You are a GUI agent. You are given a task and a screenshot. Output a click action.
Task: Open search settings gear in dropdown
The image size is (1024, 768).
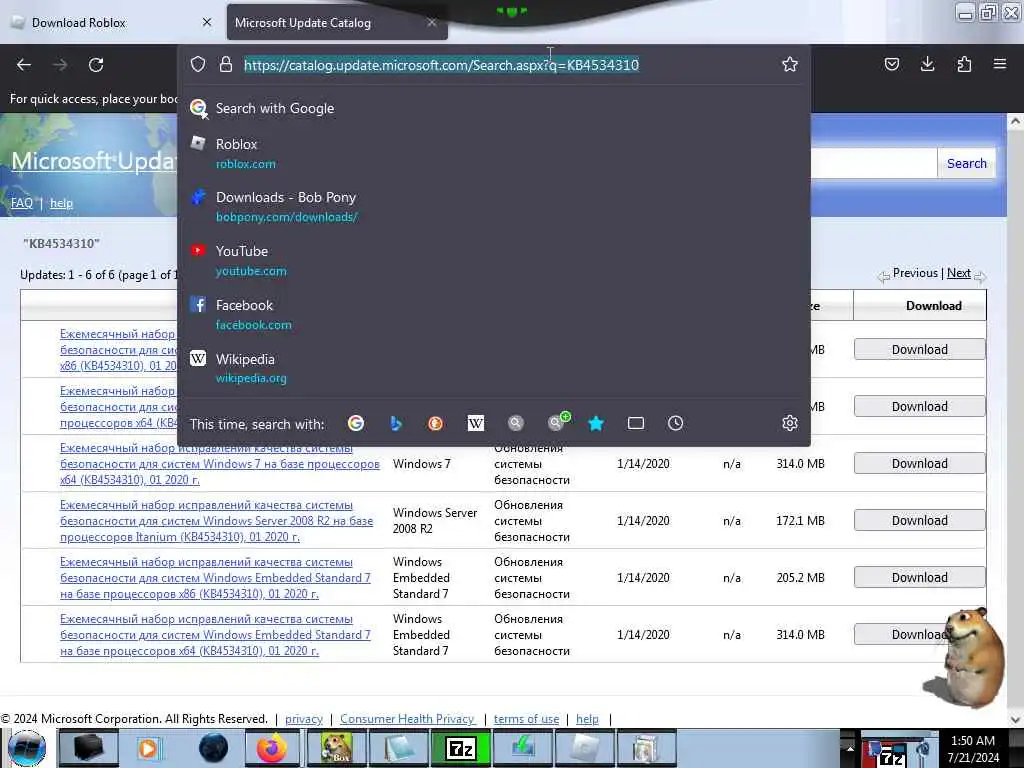(790, 423)
